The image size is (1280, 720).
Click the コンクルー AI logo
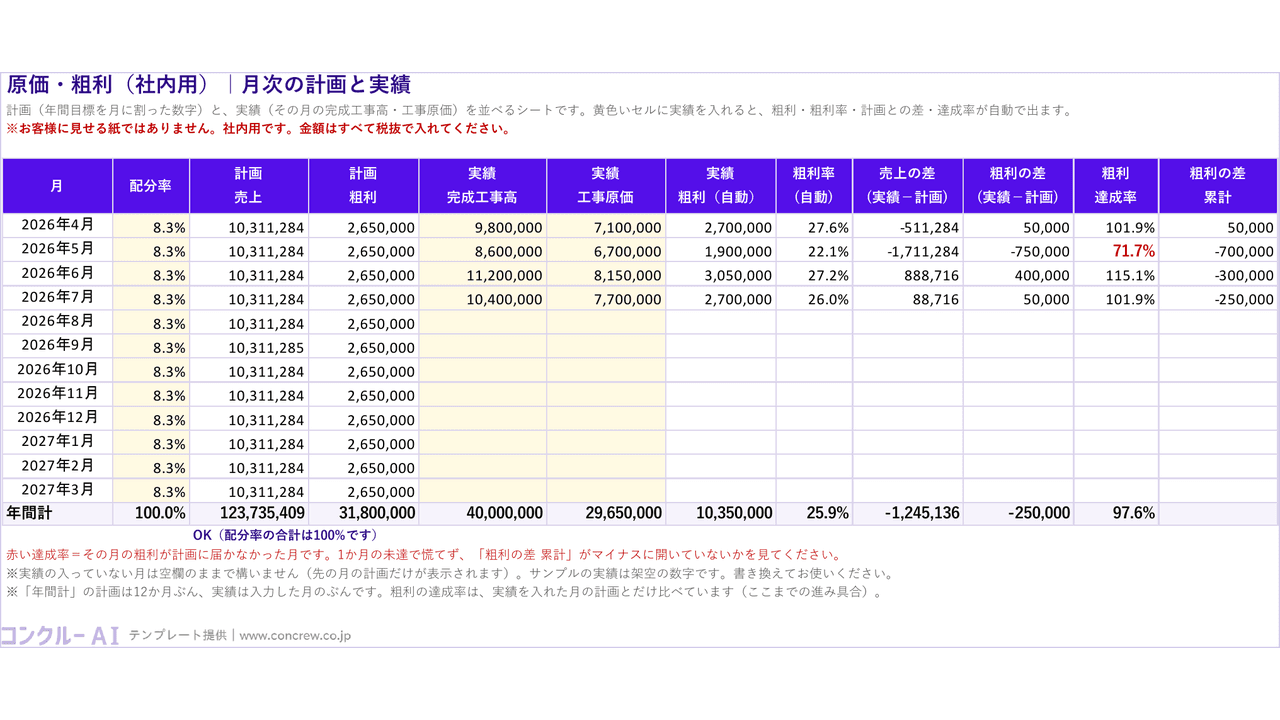[x=61, y=635]
